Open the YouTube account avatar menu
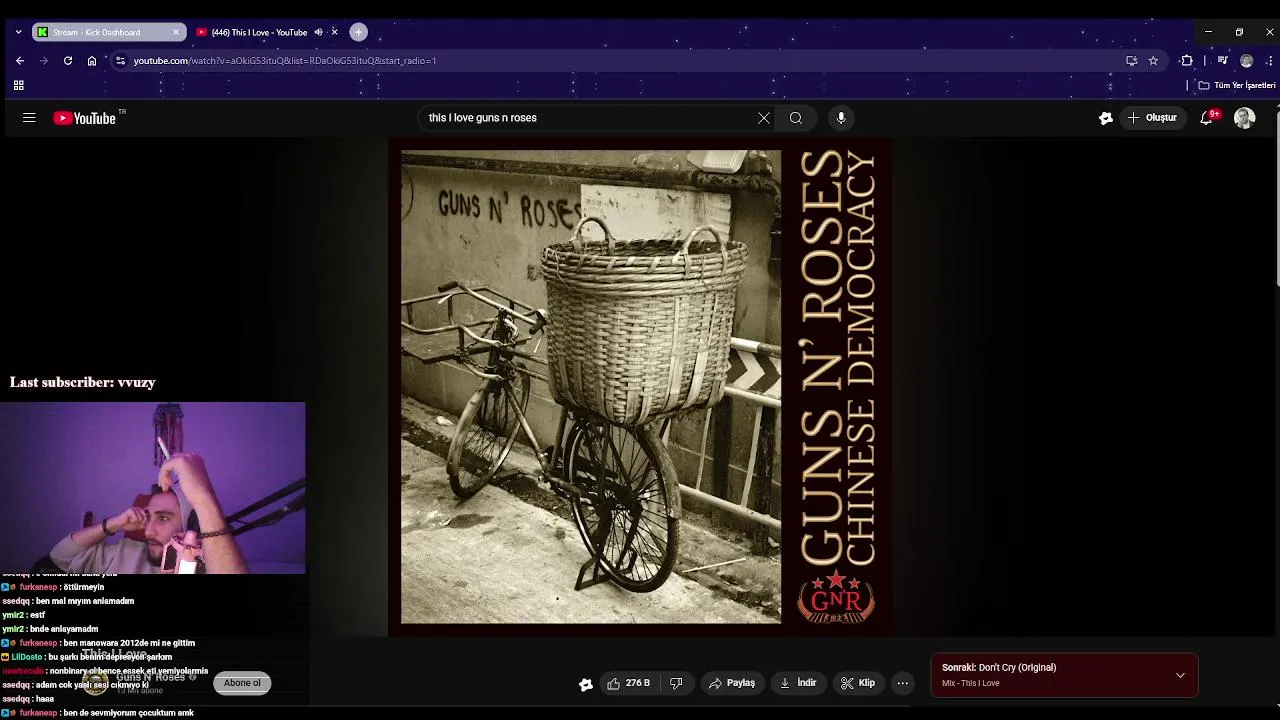 click(x=1244, y=118)
